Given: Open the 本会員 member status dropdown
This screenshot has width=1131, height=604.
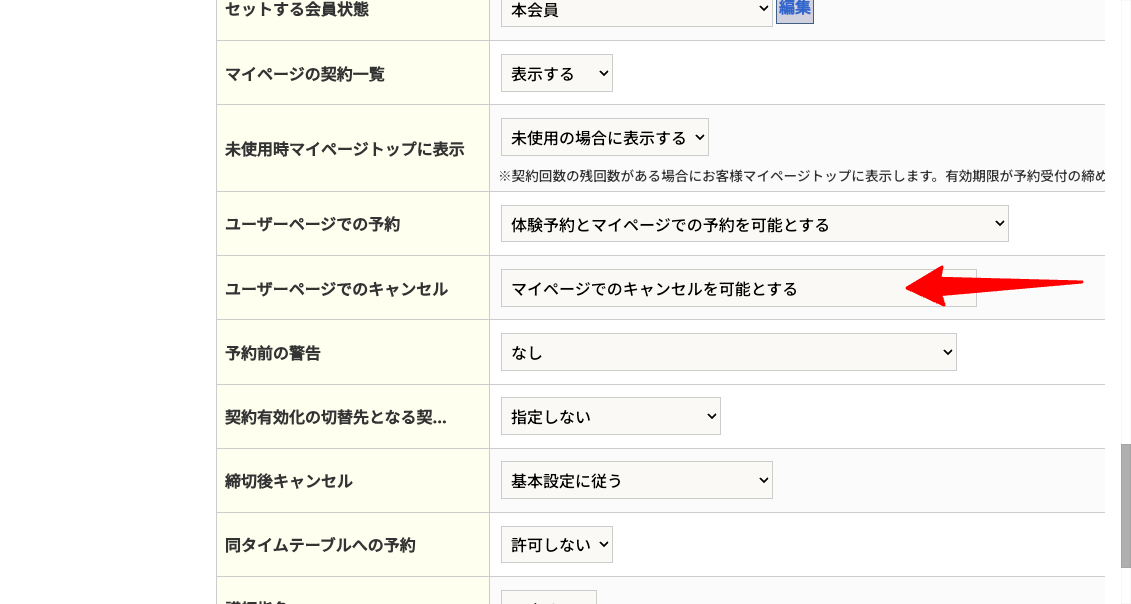Looking at the screenshot, I should (636, 11).
